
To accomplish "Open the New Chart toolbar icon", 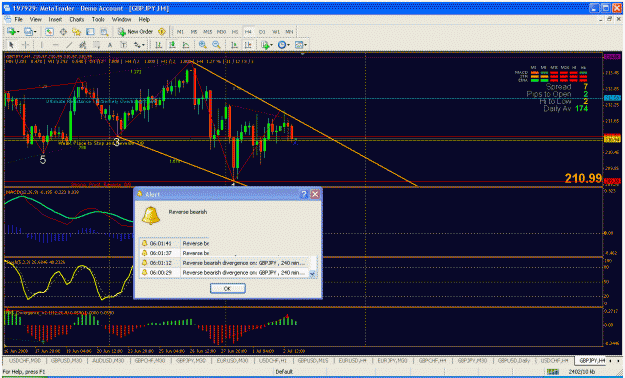I will coord(11,32).
